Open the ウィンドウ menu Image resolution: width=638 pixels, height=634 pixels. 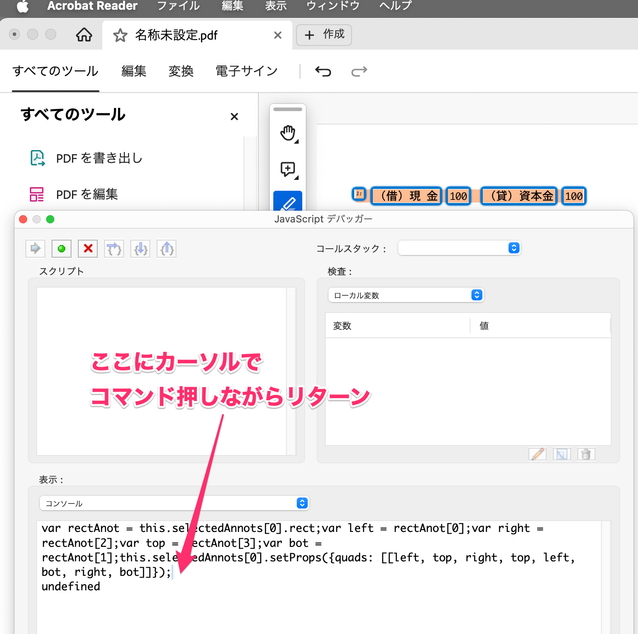[x=333, y=6]
